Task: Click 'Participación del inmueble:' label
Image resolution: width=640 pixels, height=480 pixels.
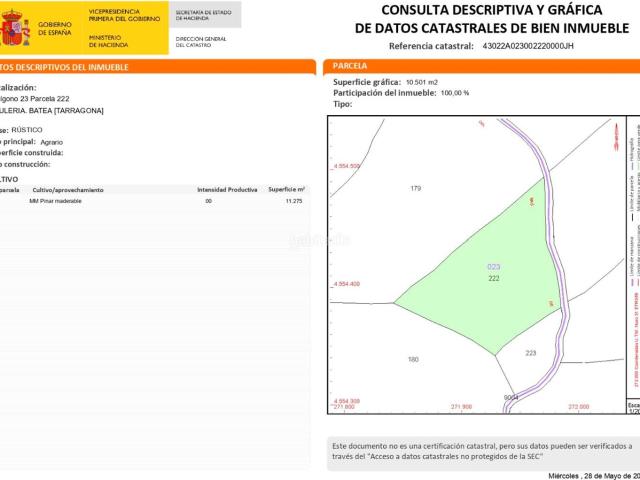Action: pos(385,93)
